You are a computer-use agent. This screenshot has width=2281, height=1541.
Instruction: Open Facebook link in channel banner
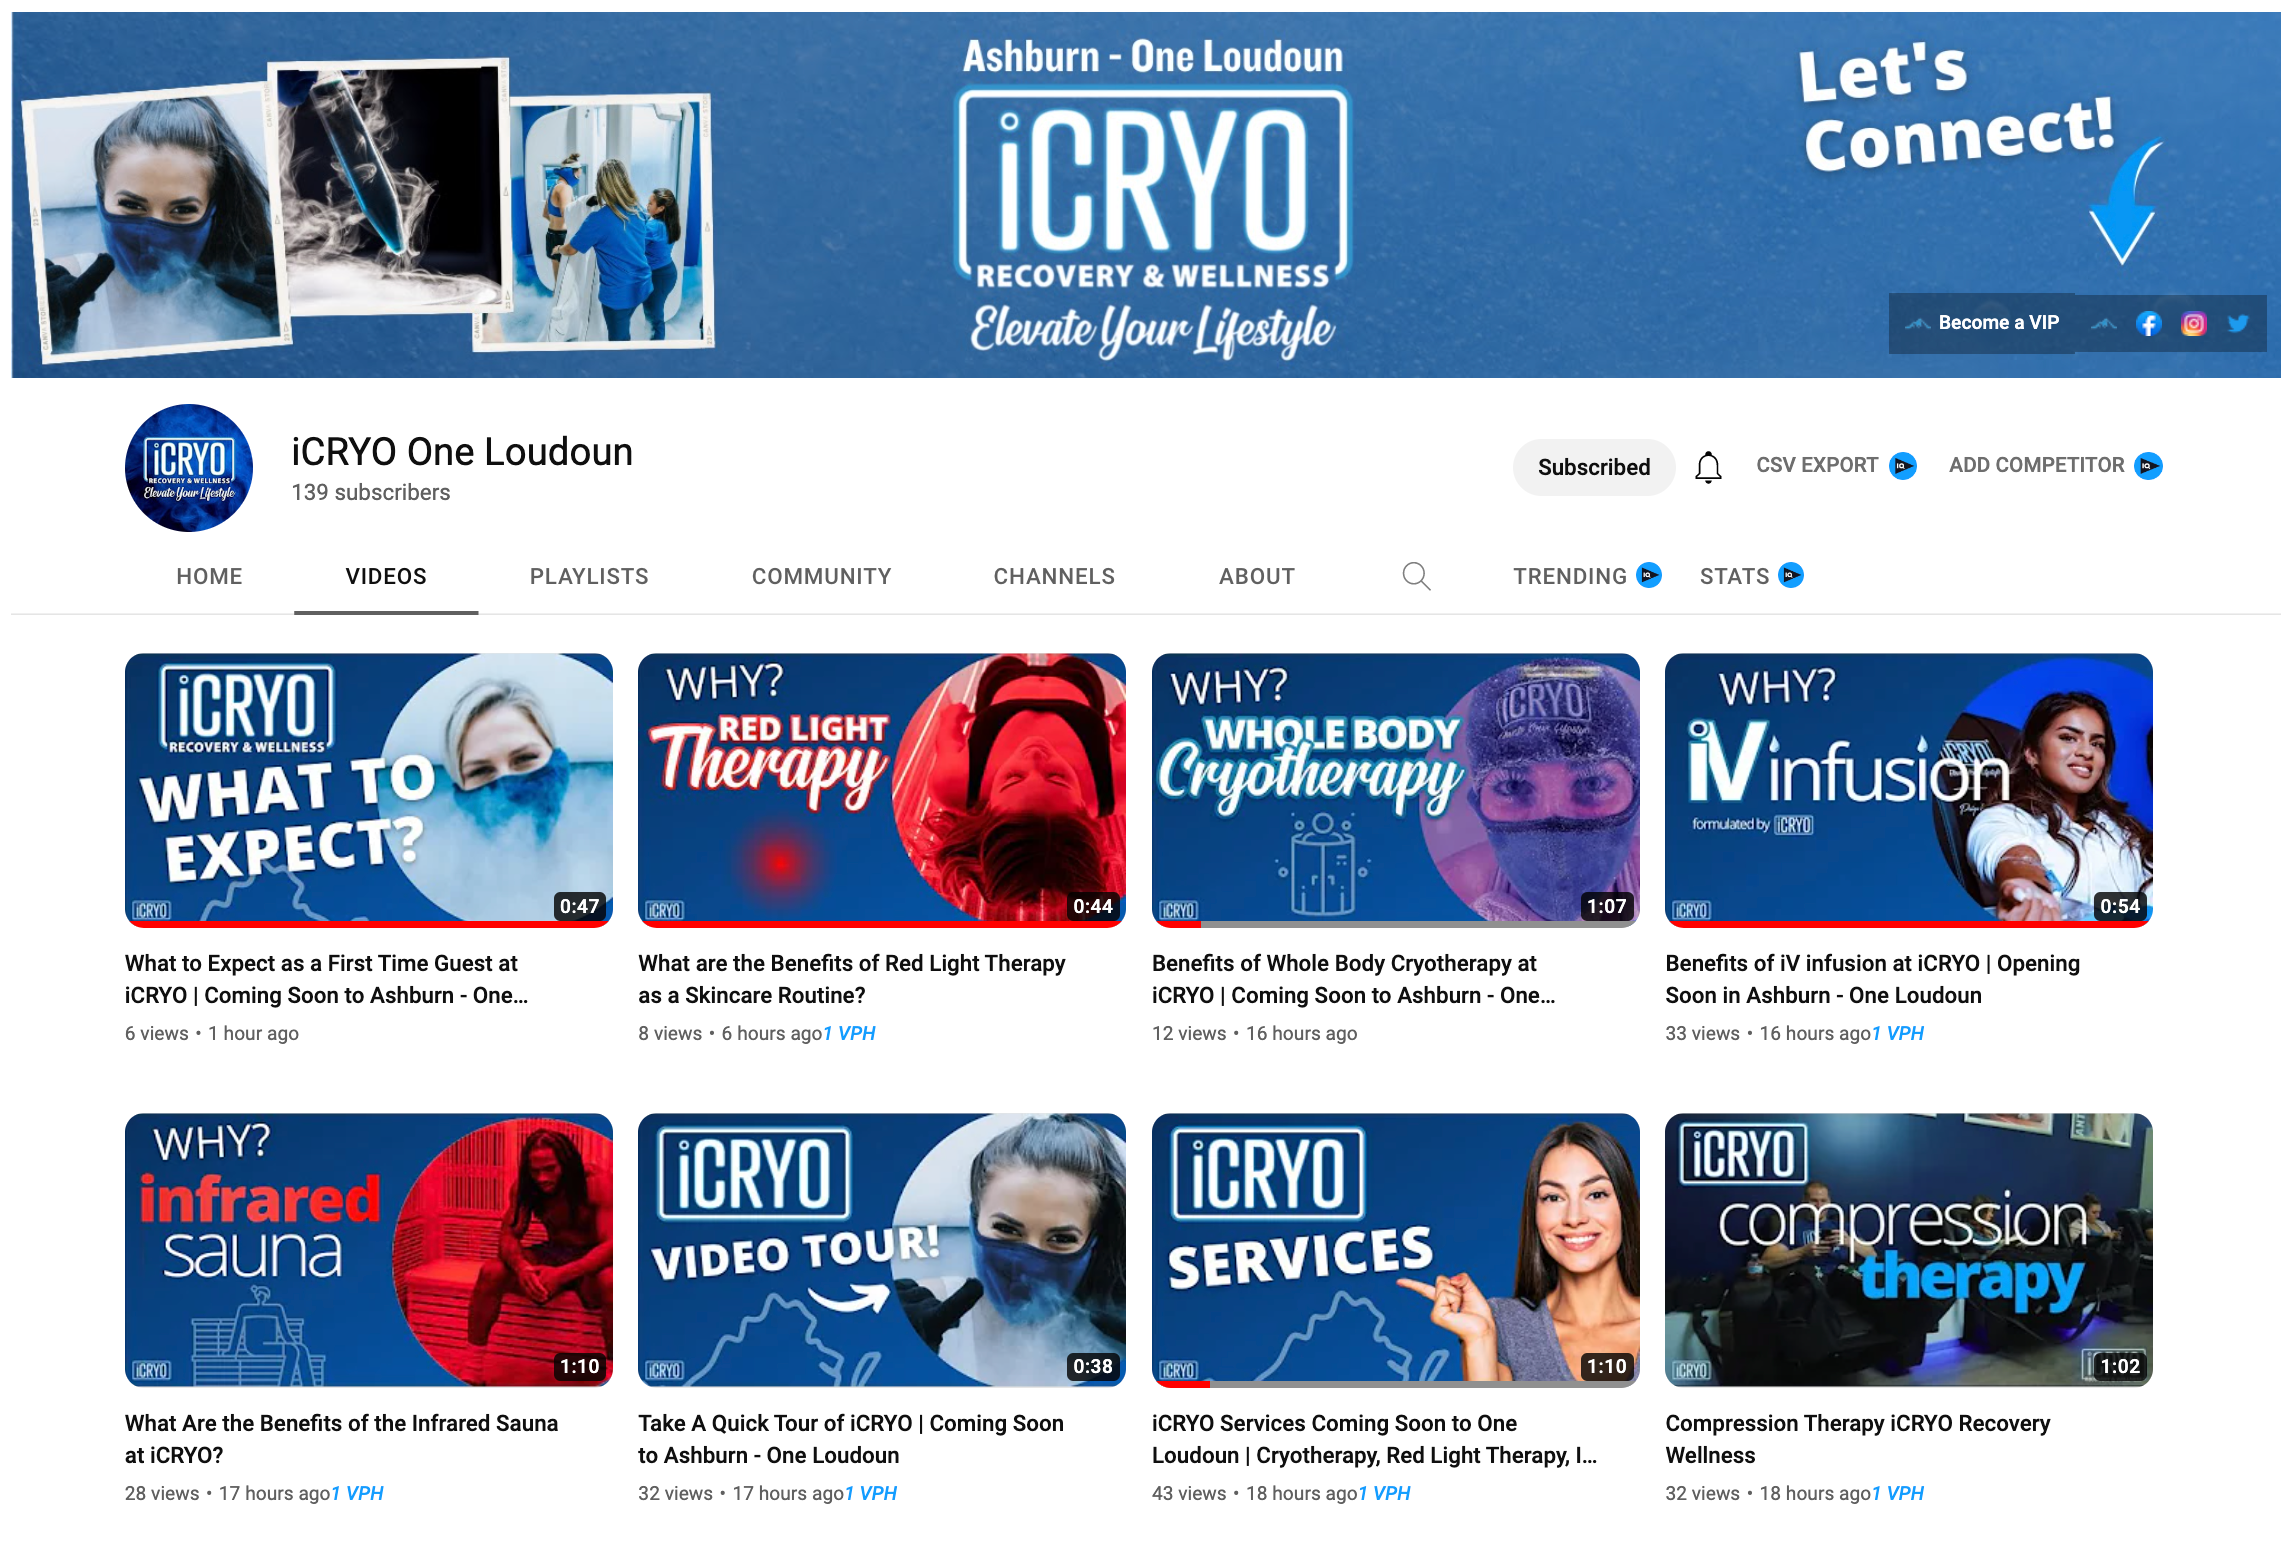tap(2148, 323)
